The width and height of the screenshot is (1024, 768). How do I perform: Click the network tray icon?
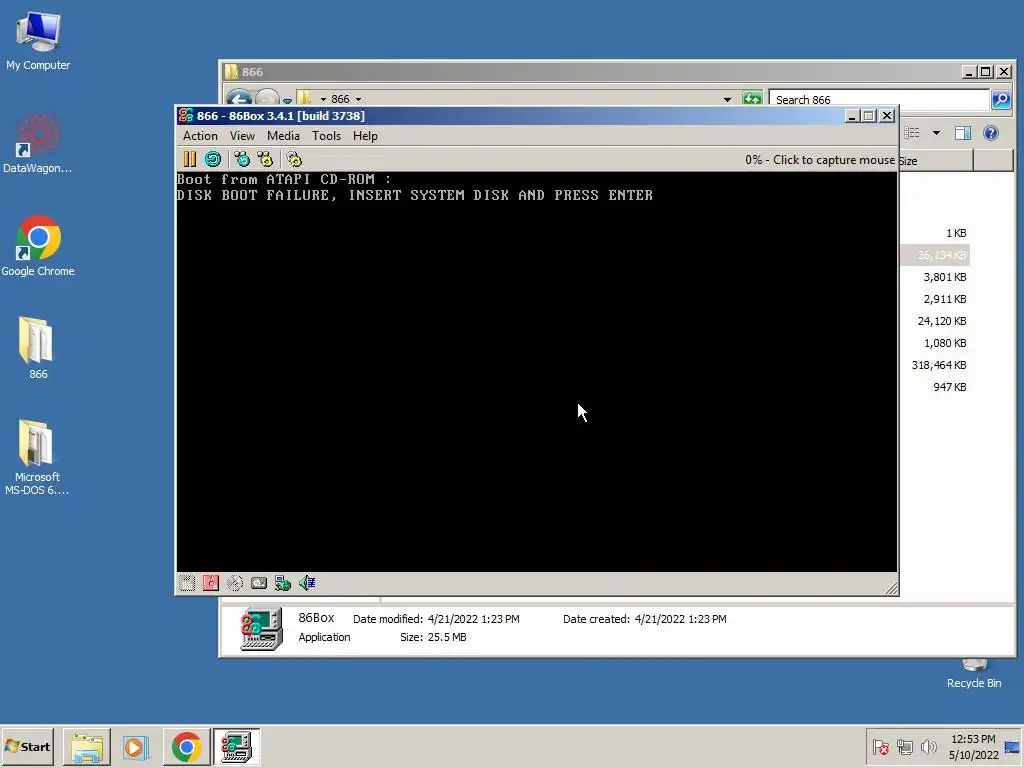(904, 747)
